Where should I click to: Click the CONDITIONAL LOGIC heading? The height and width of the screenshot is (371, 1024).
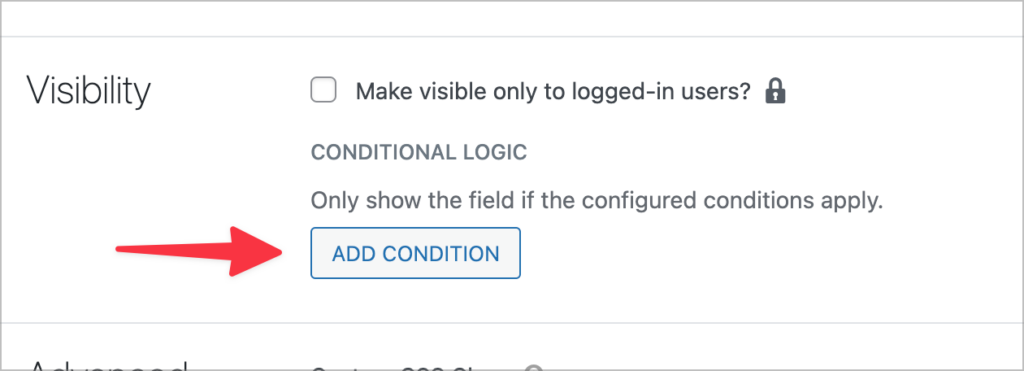(x=419, y=152)
